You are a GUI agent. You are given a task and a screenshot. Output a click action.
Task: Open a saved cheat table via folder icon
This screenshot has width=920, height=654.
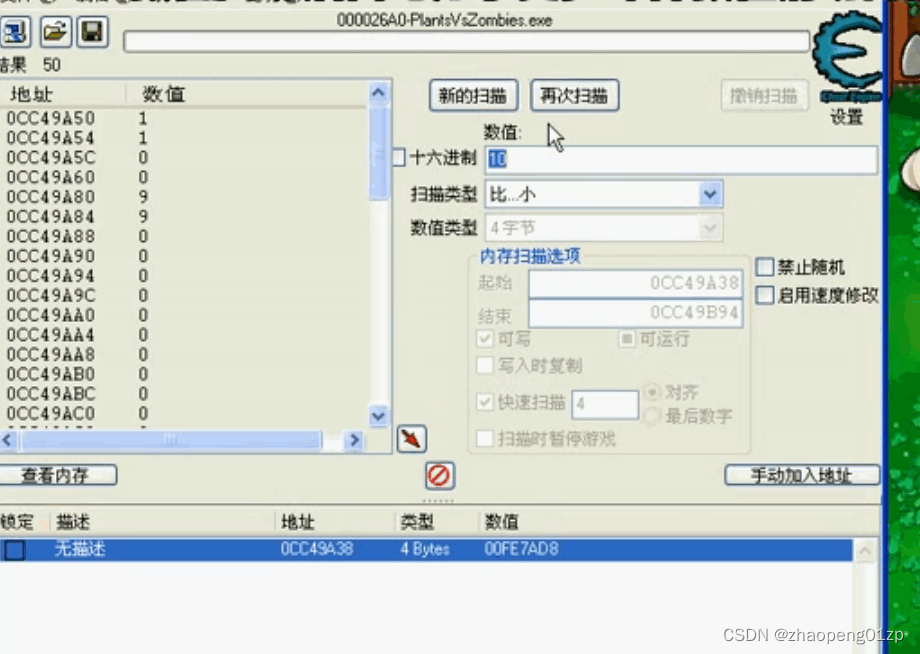[55, 32]
